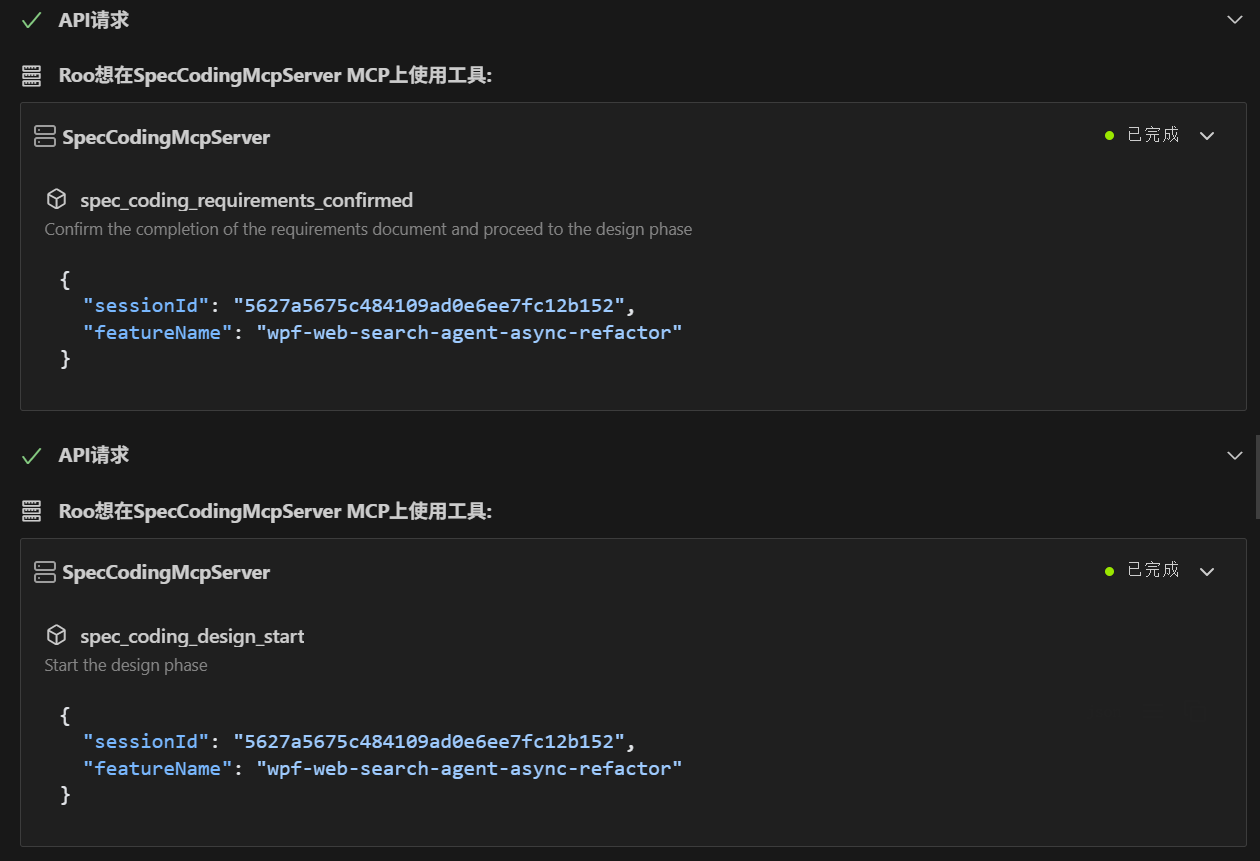The image size is (1260, 861).
Task: Click the checkmark icon beside second API请求
Action: point(31,456)
